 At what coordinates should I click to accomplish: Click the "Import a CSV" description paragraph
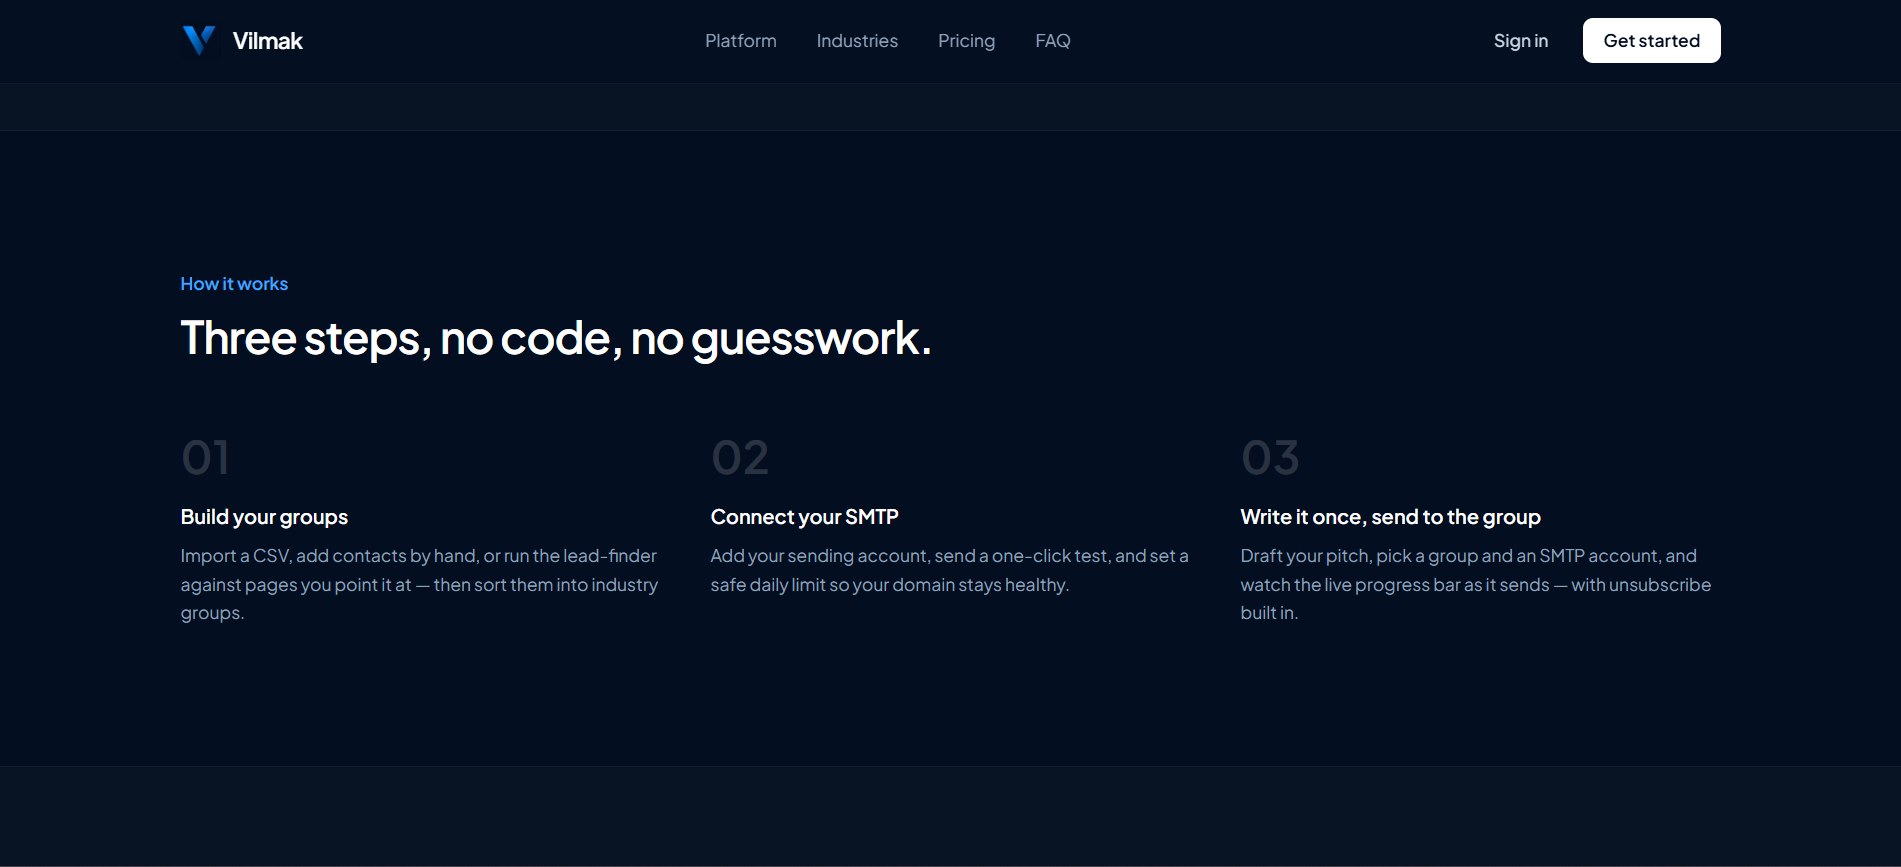point(420,584)
